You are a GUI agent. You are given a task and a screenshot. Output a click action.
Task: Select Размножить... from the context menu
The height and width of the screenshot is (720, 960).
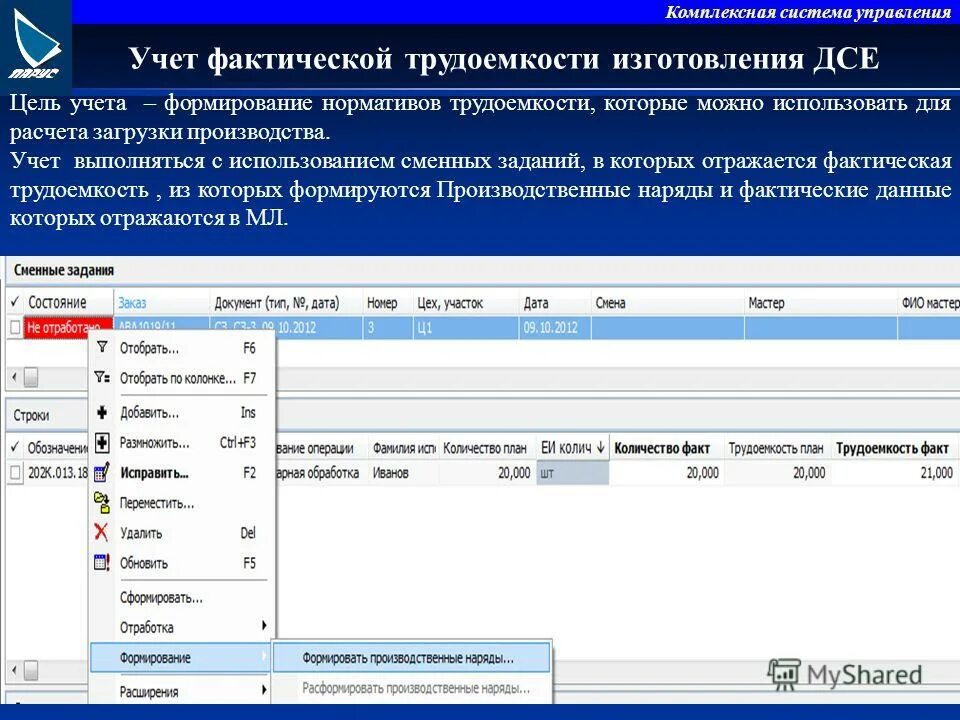183,443
